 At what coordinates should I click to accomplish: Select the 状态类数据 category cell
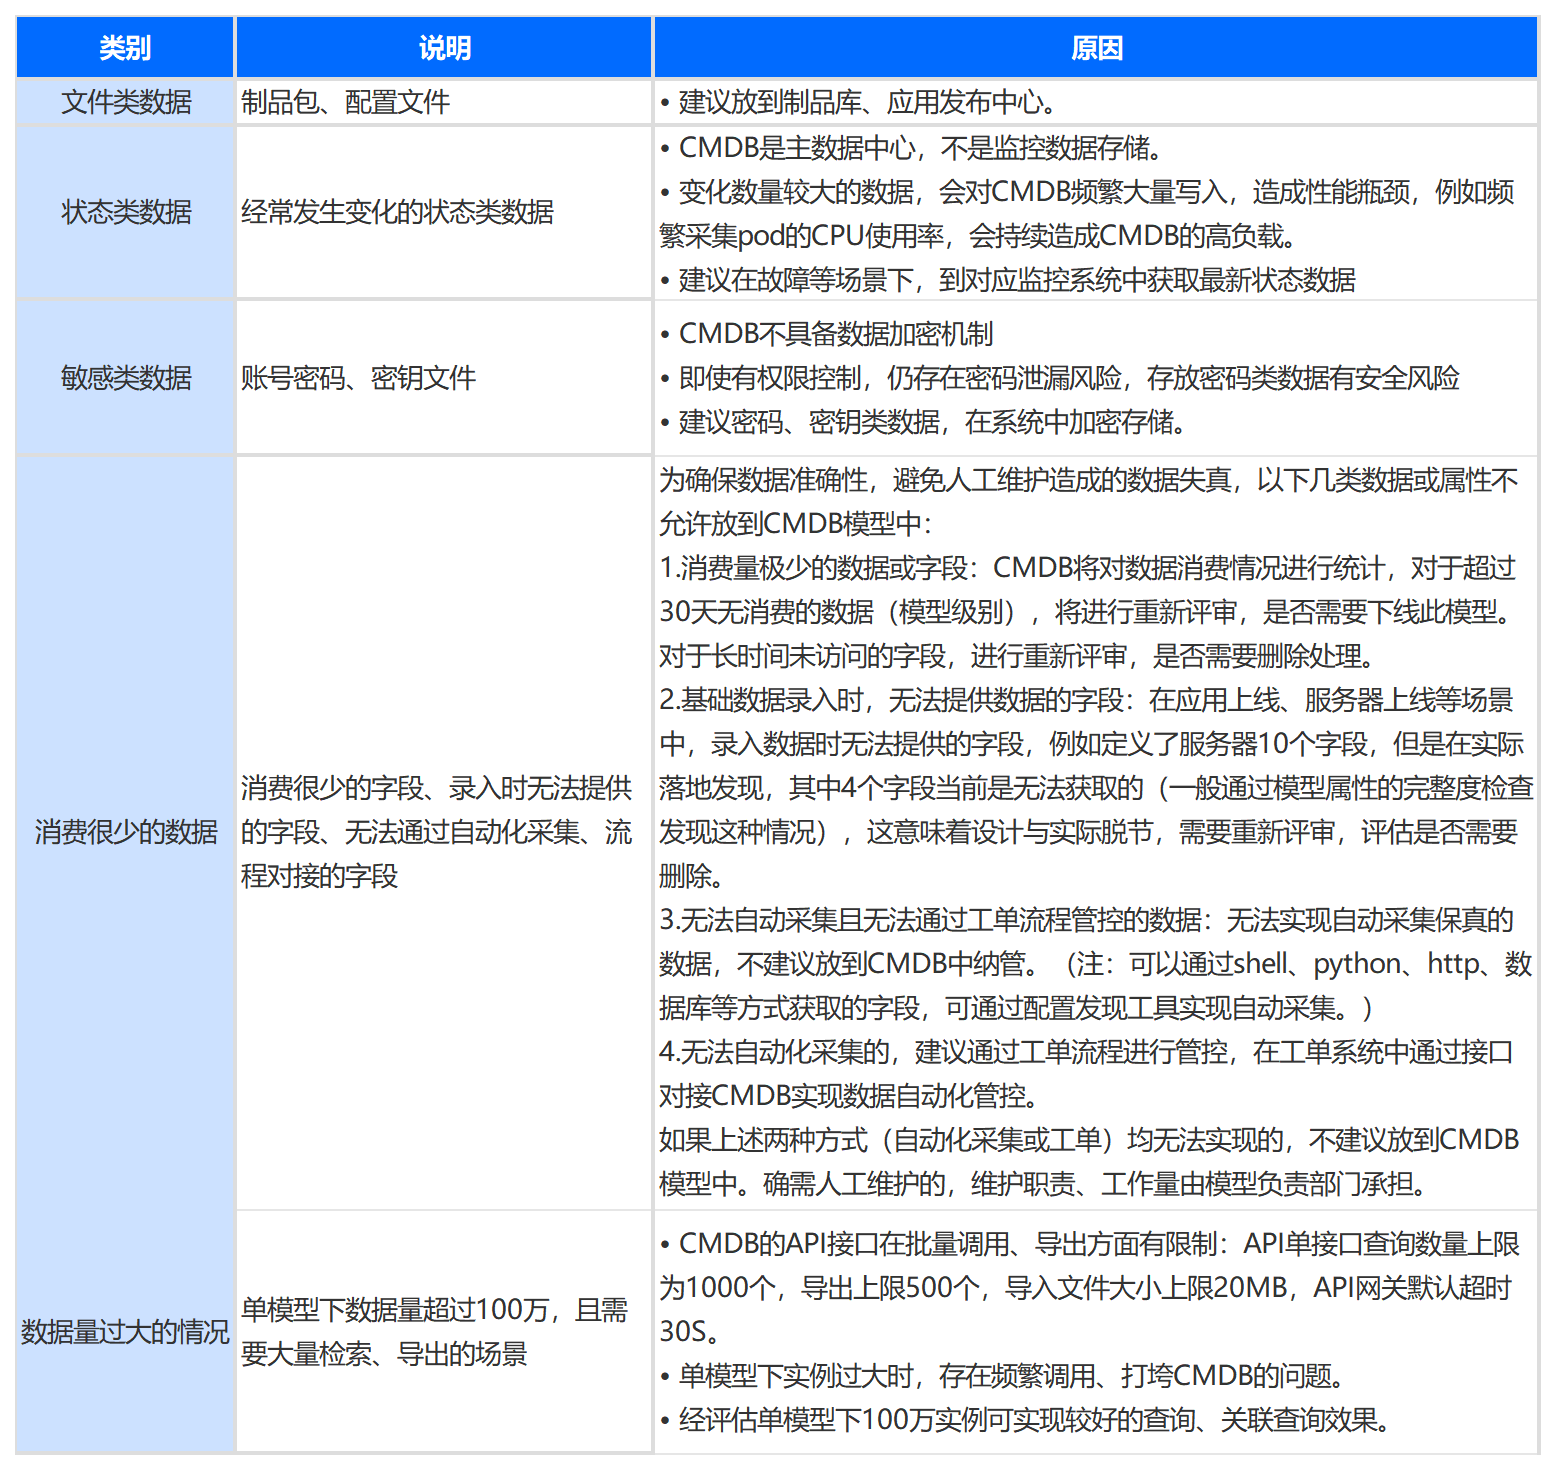point(125,212)
